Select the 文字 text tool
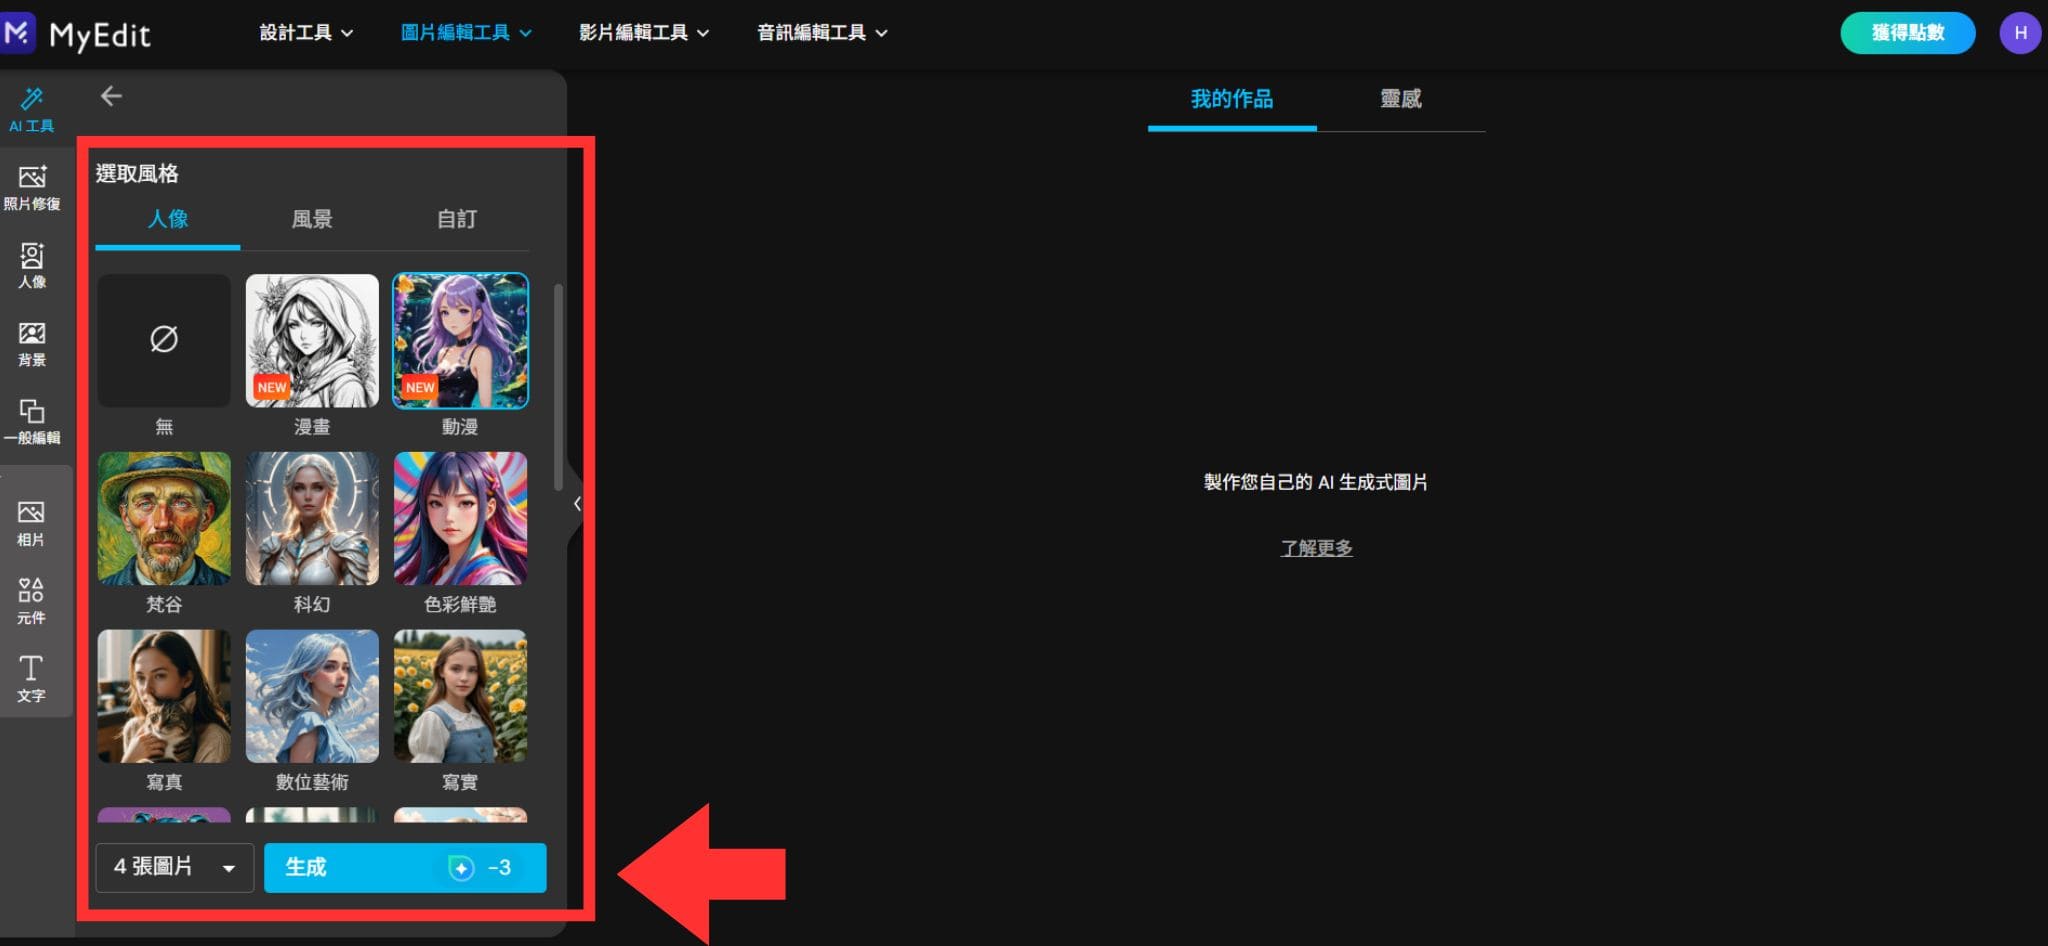 pyautogui.click(x=31, y=678)
